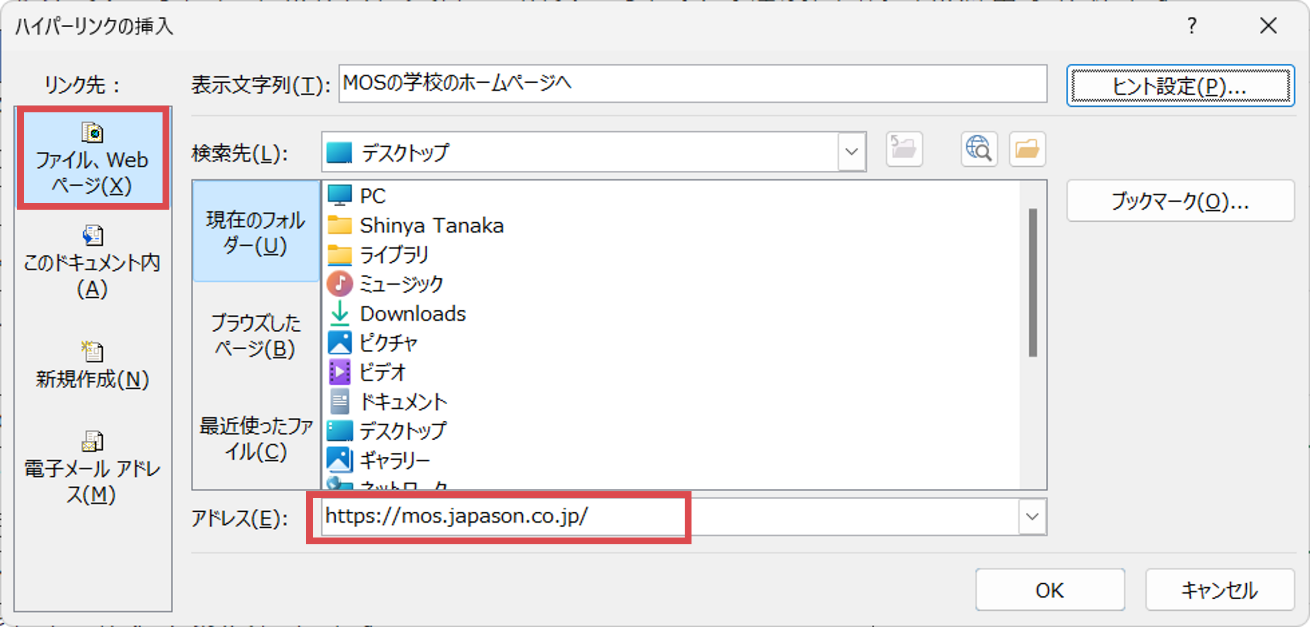Select 'E-mail Address' (電子メール アドレス) link option
Viewport: 1310px width, 627px height.
92,469
